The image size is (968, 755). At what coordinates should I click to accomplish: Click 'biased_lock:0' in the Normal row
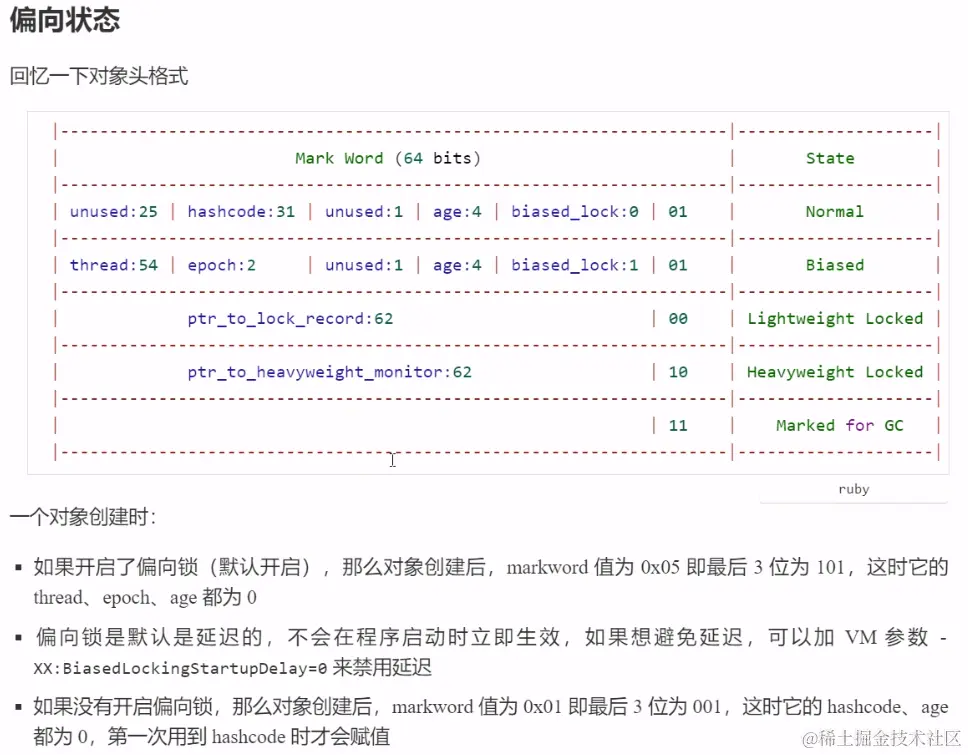click(575, 212)
